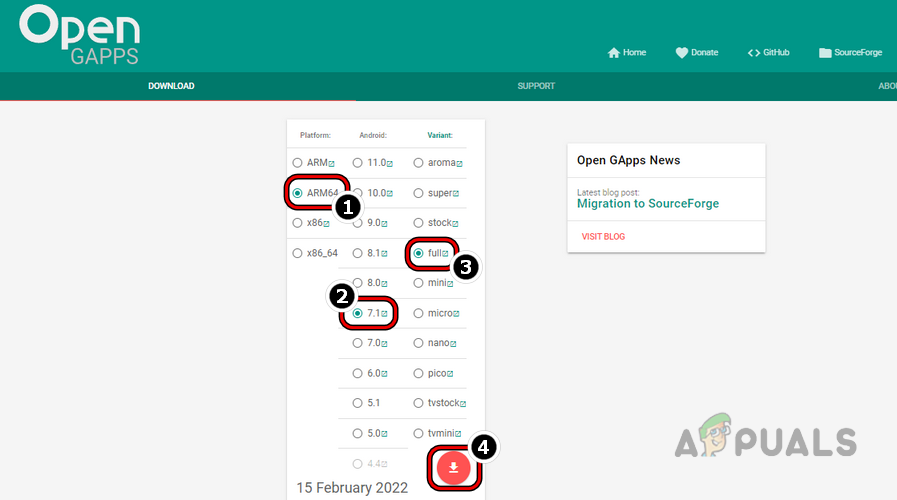Screen dimensions: 897x500
Task: Open the Migration to SourceForge post
Action: [x=648, y=204]
